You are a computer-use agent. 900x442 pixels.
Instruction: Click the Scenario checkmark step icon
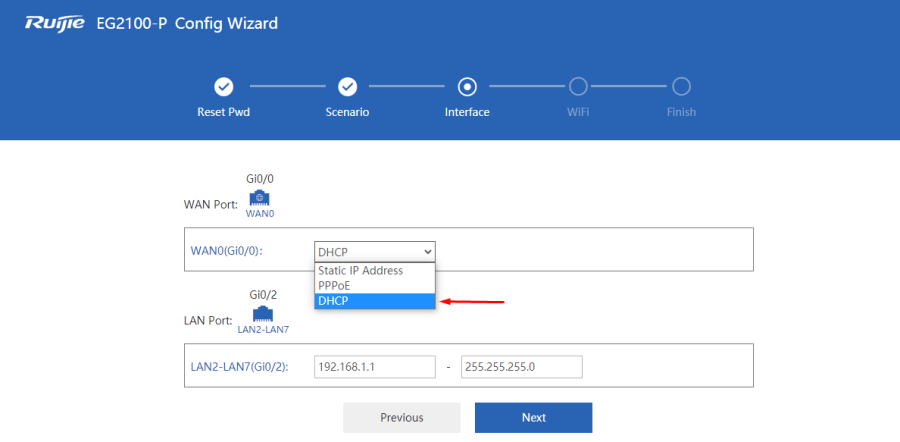(x=347, y=87)
